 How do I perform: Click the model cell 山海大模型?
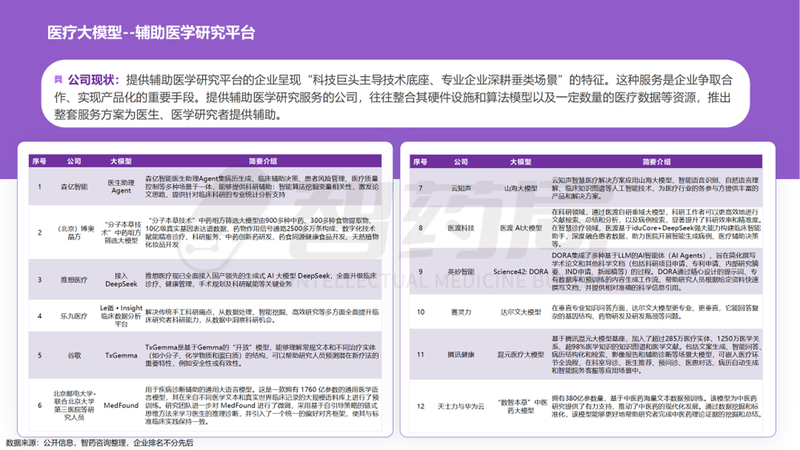click(x=520, y=188)
